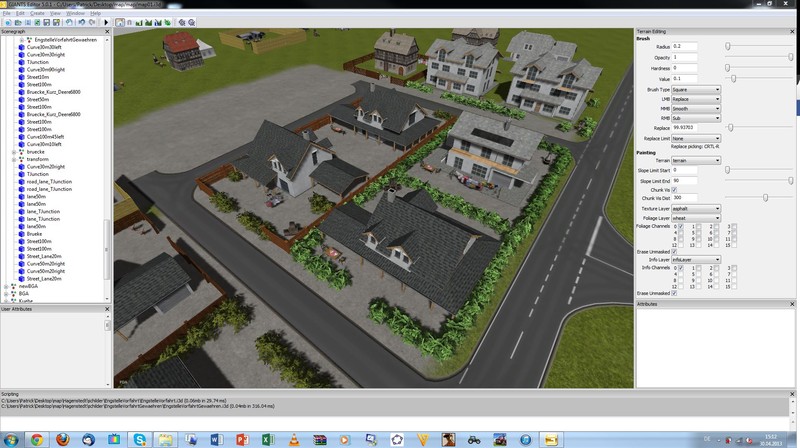The width and height of the screenshot is (800, 448).
Task: Open Firefox from taskbar
Action: pos(62,439)
